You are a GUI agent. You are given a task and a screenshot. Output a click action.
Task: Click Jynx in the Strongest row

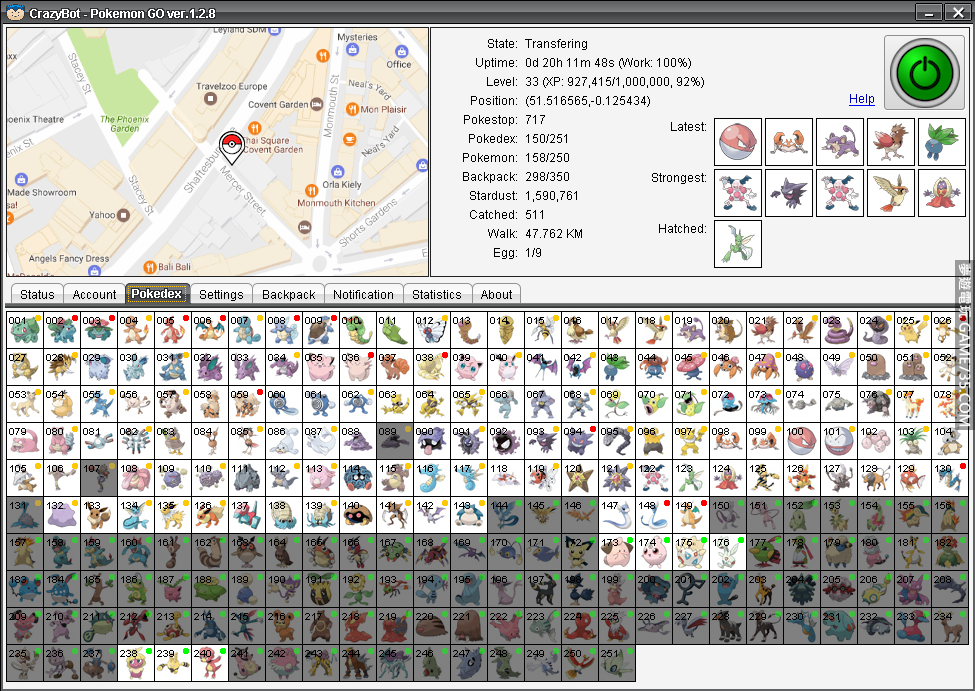tap(941, 193)
